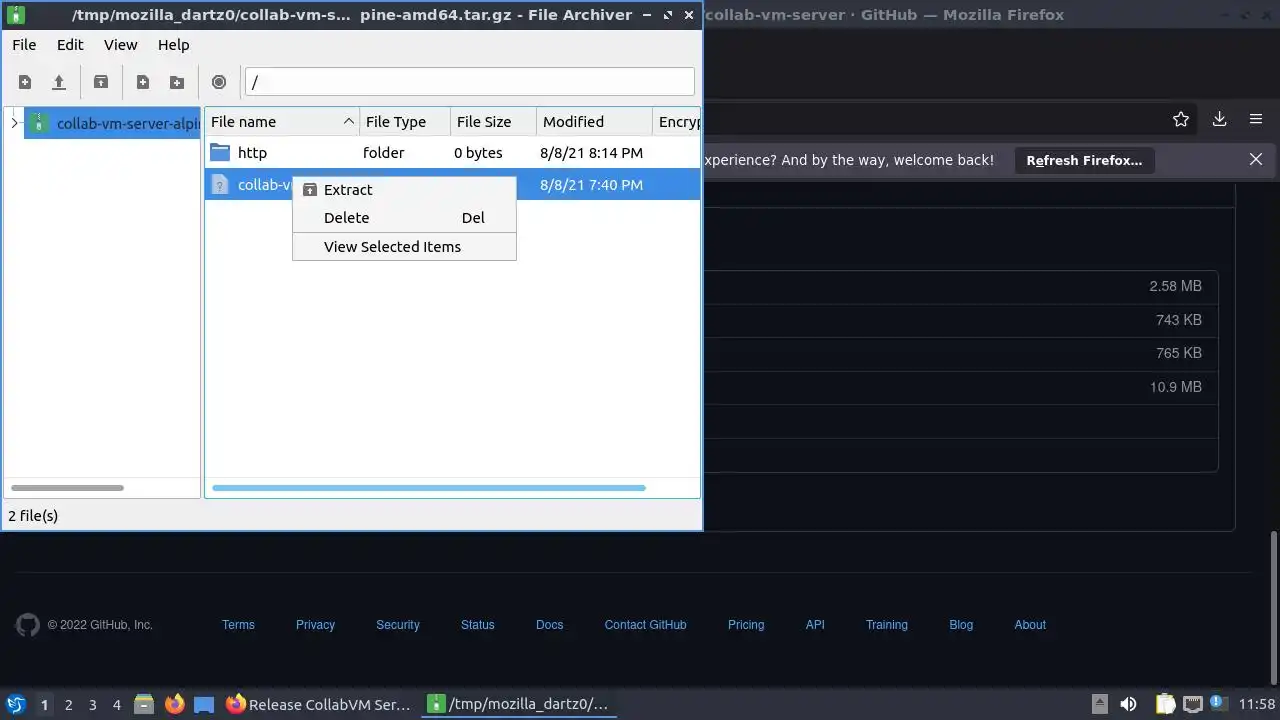
Task: Click the File Size column header
Action: click(x=493, y=122)
